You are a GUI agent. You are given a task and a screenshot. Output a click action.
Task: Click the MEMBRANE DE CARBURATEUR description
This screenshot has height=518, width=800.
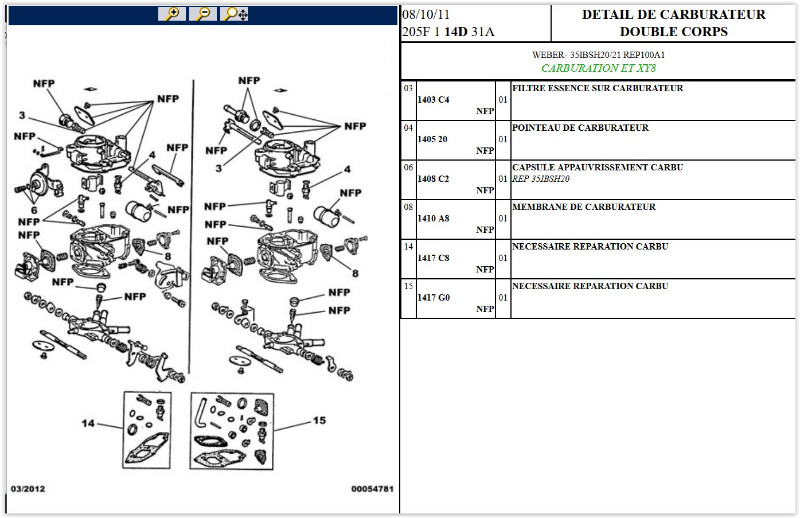[583, 207]
